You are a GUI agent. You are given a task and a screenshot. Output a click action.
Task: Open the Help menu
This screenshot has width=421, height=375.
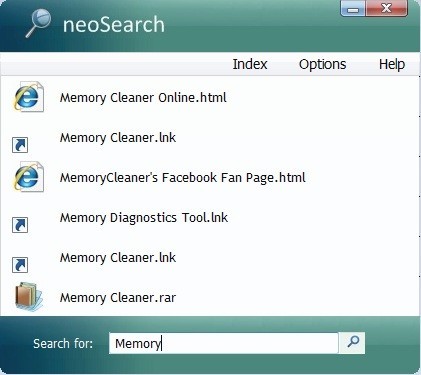[x=392, y=64]
